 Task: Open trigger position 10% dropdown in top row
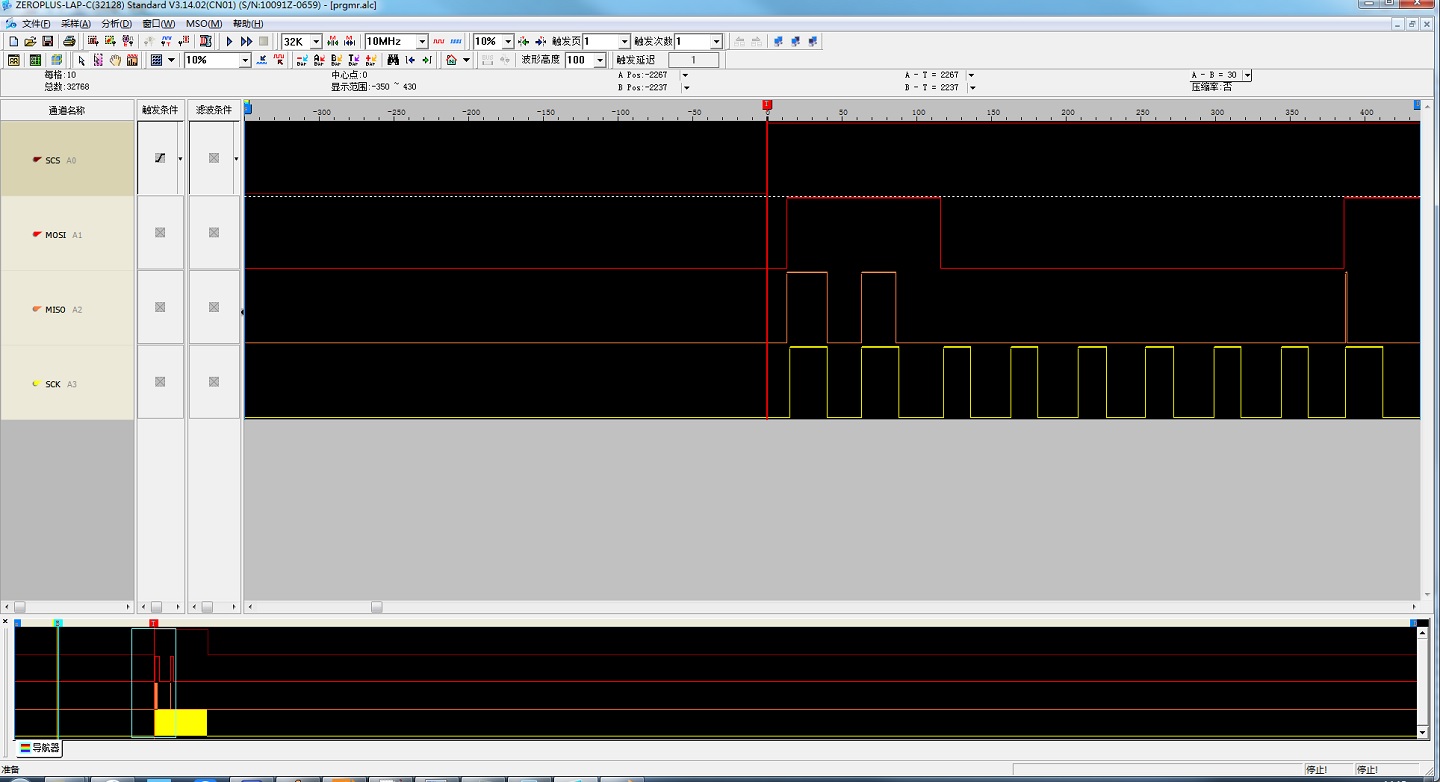[x=507, y=41]
